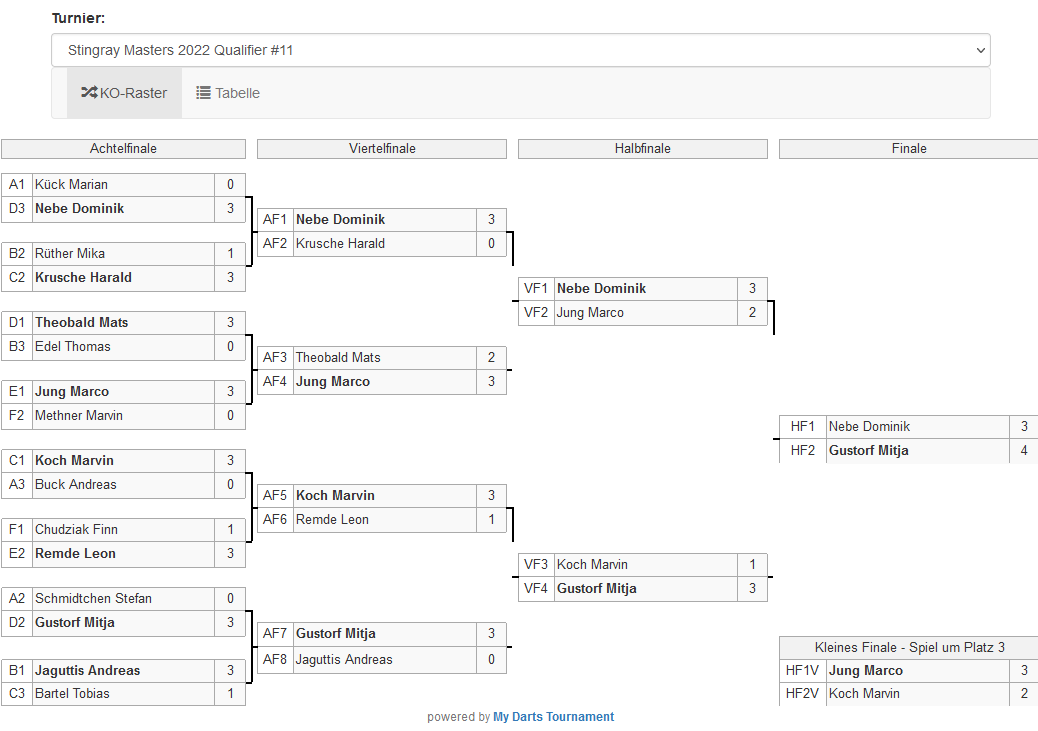Click the Halbfinale round header
Screen dimensions: 1038x731
(x=642, y=149)
